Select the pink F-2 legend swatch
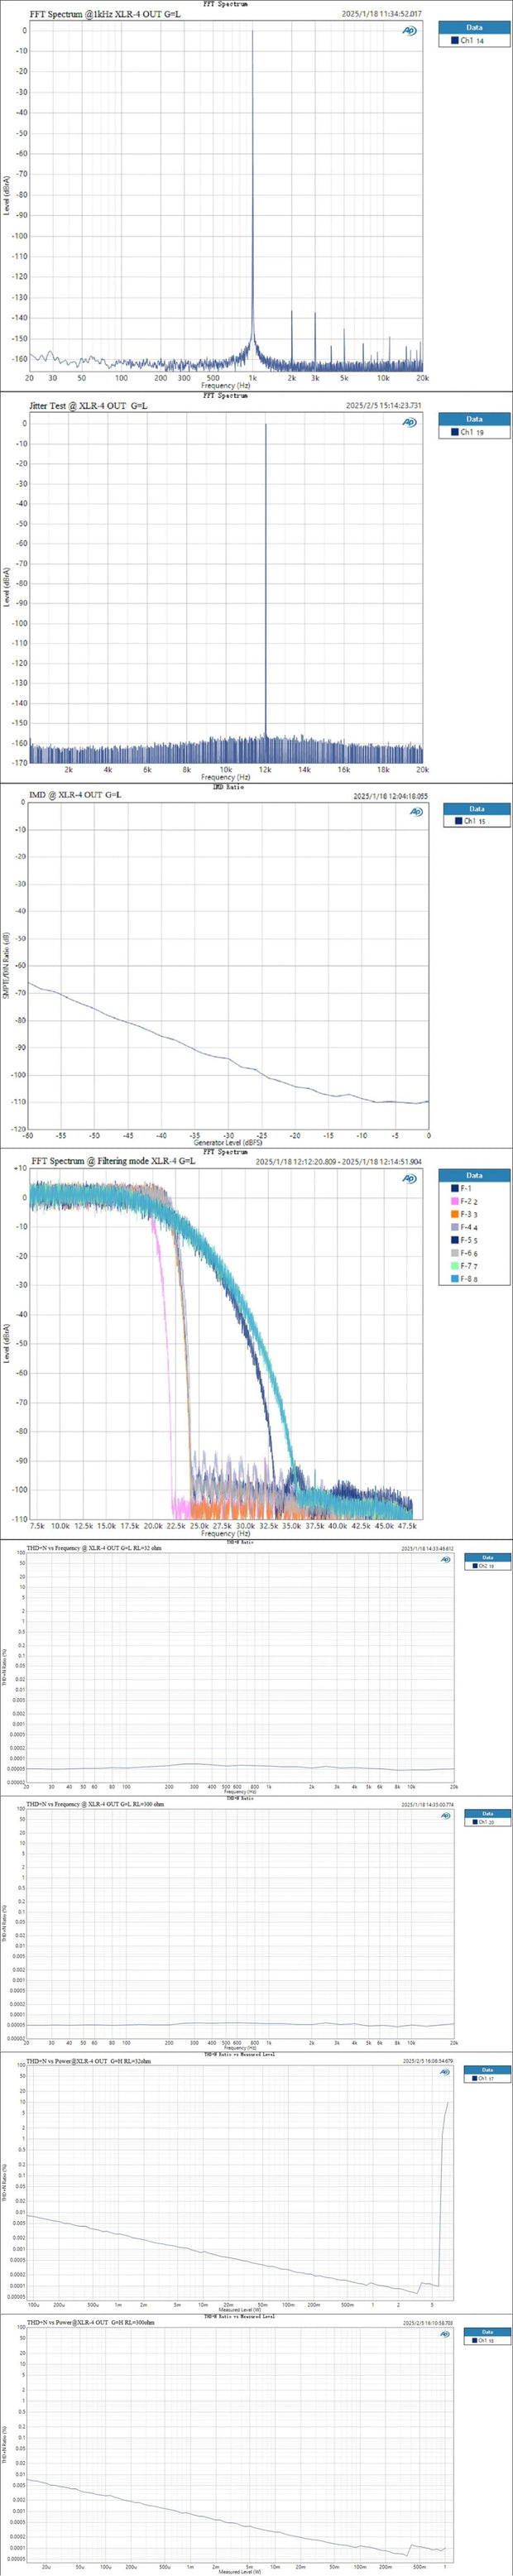Image resolution: width=513 pixels, height=2576 pixels. [x=454, y=1201]
